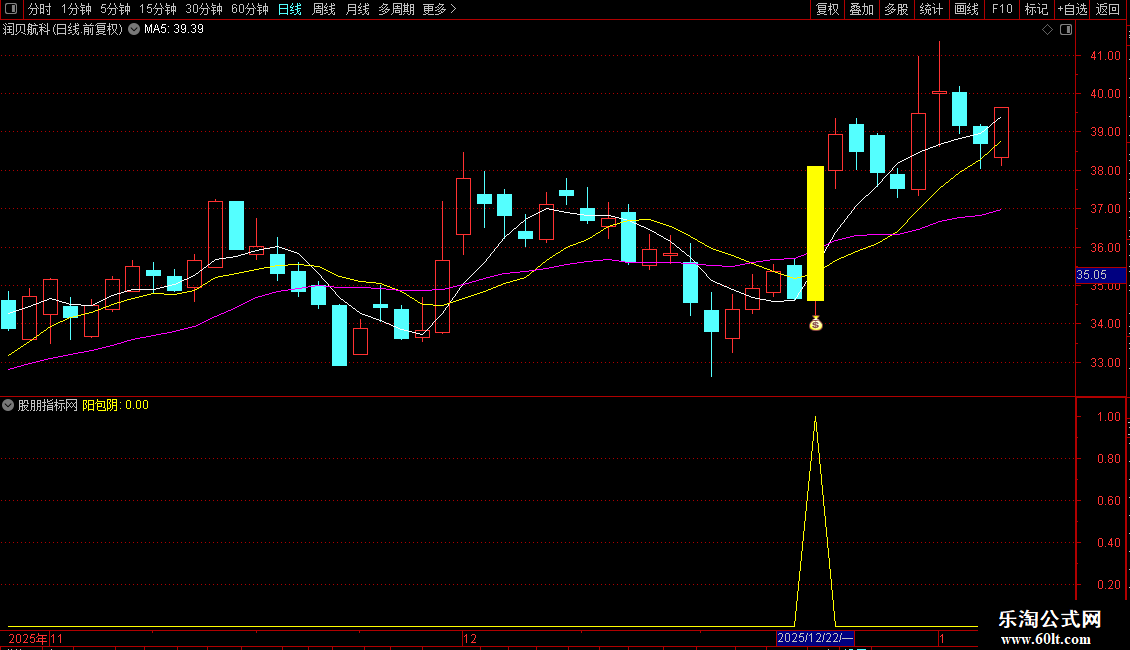The image size is (1130, 650).
Task: Add stock to 自选 watchlist
Action: (1072, 9)
